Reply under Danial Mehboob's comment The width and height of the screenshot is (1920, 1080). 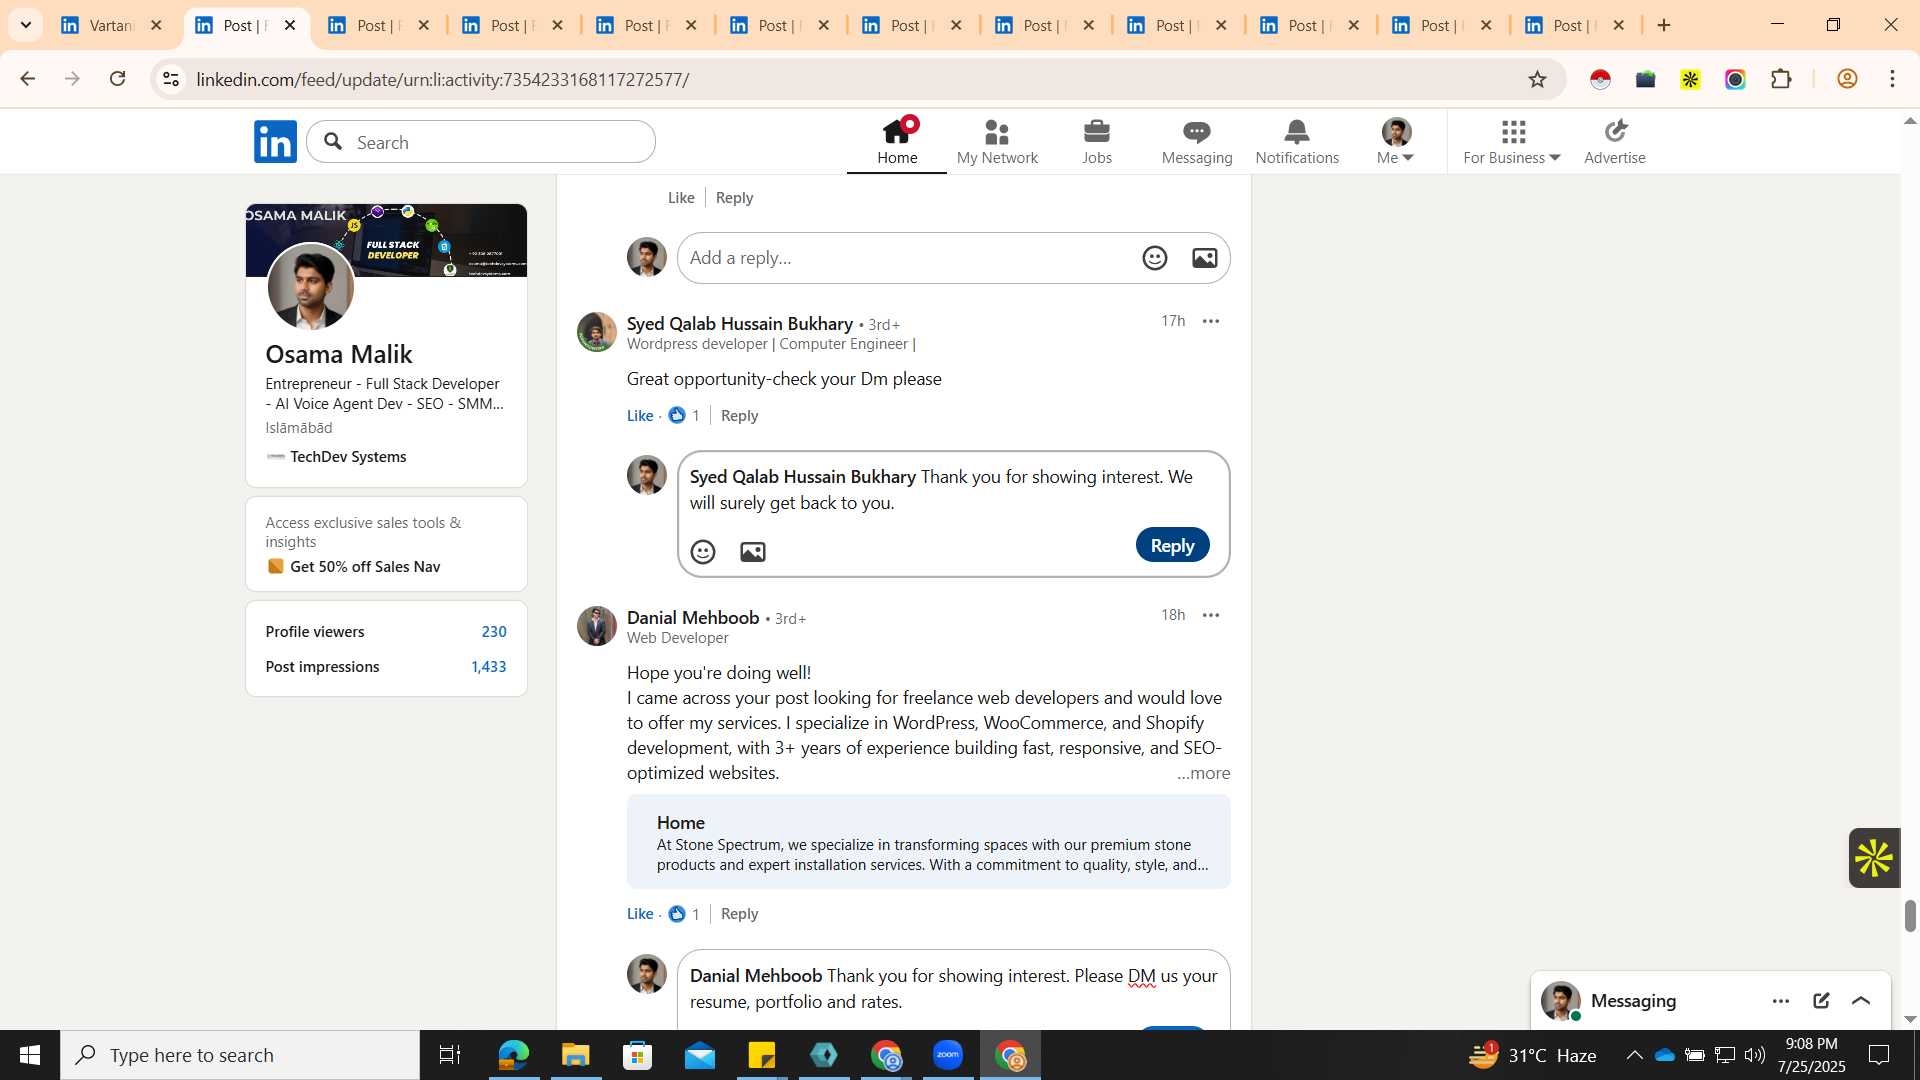tap(739, 913)
